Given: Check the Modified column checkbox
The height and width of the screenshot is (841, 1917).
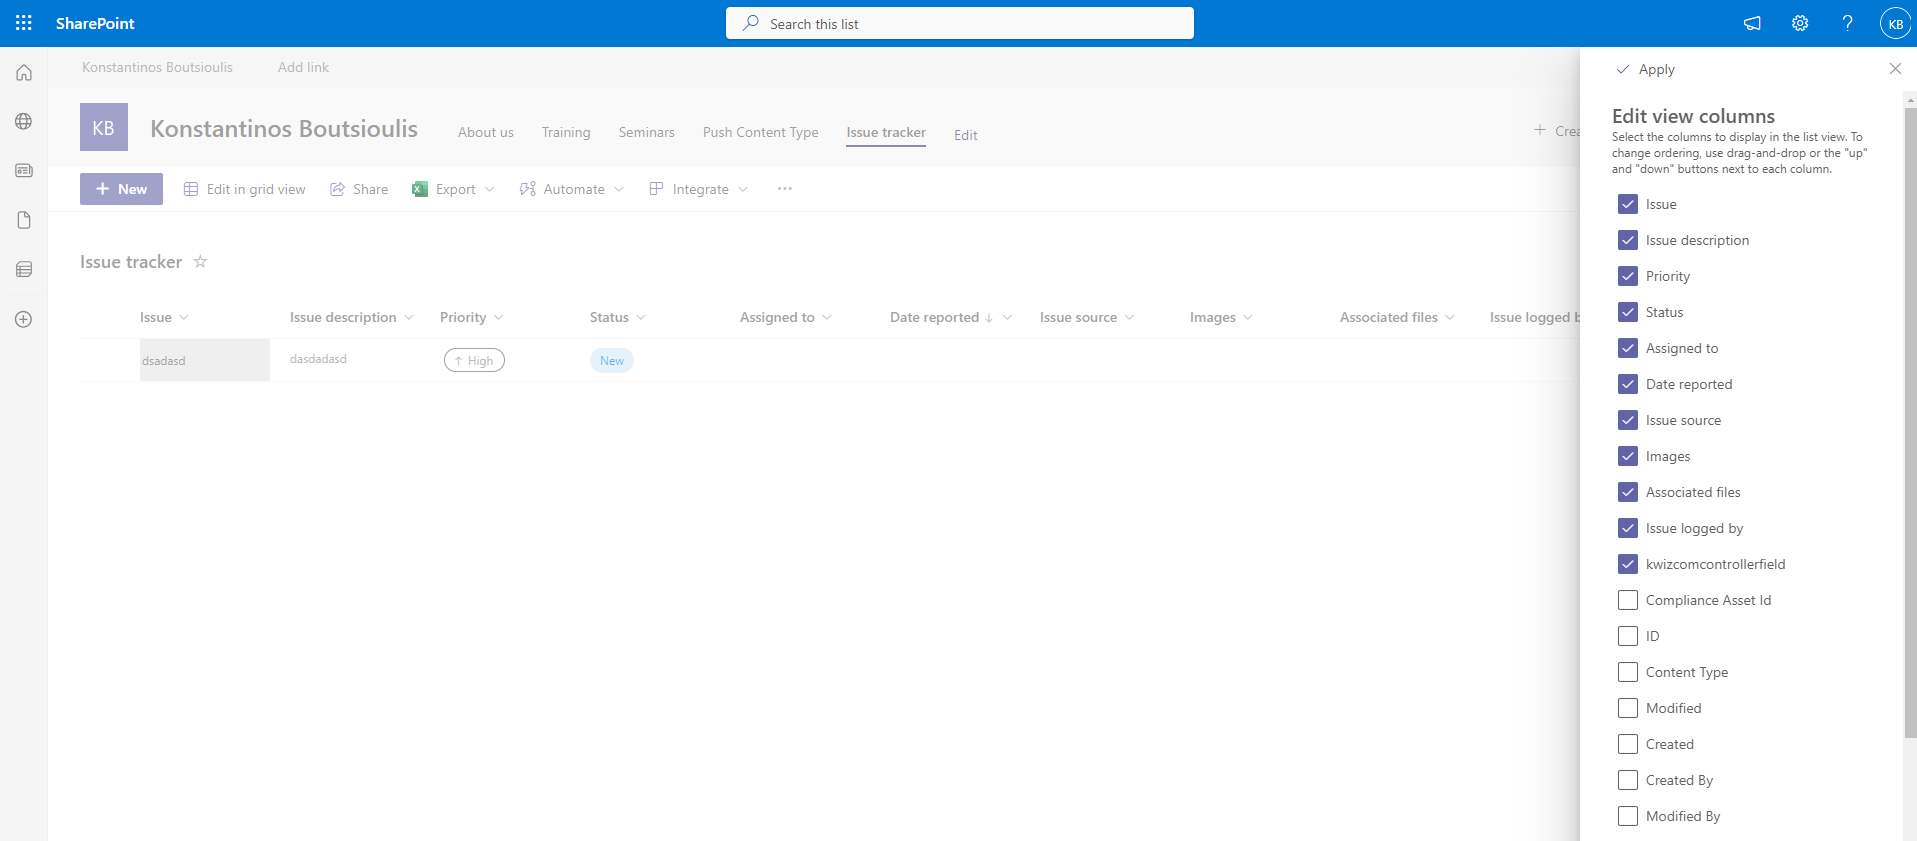Looking at the screenshot, I should pos(1628,708).
